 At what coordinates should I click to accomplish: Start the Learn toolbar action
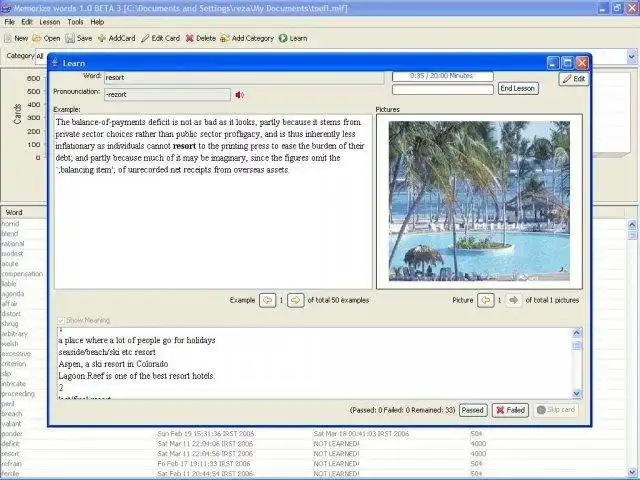click(x=293, y=38)
